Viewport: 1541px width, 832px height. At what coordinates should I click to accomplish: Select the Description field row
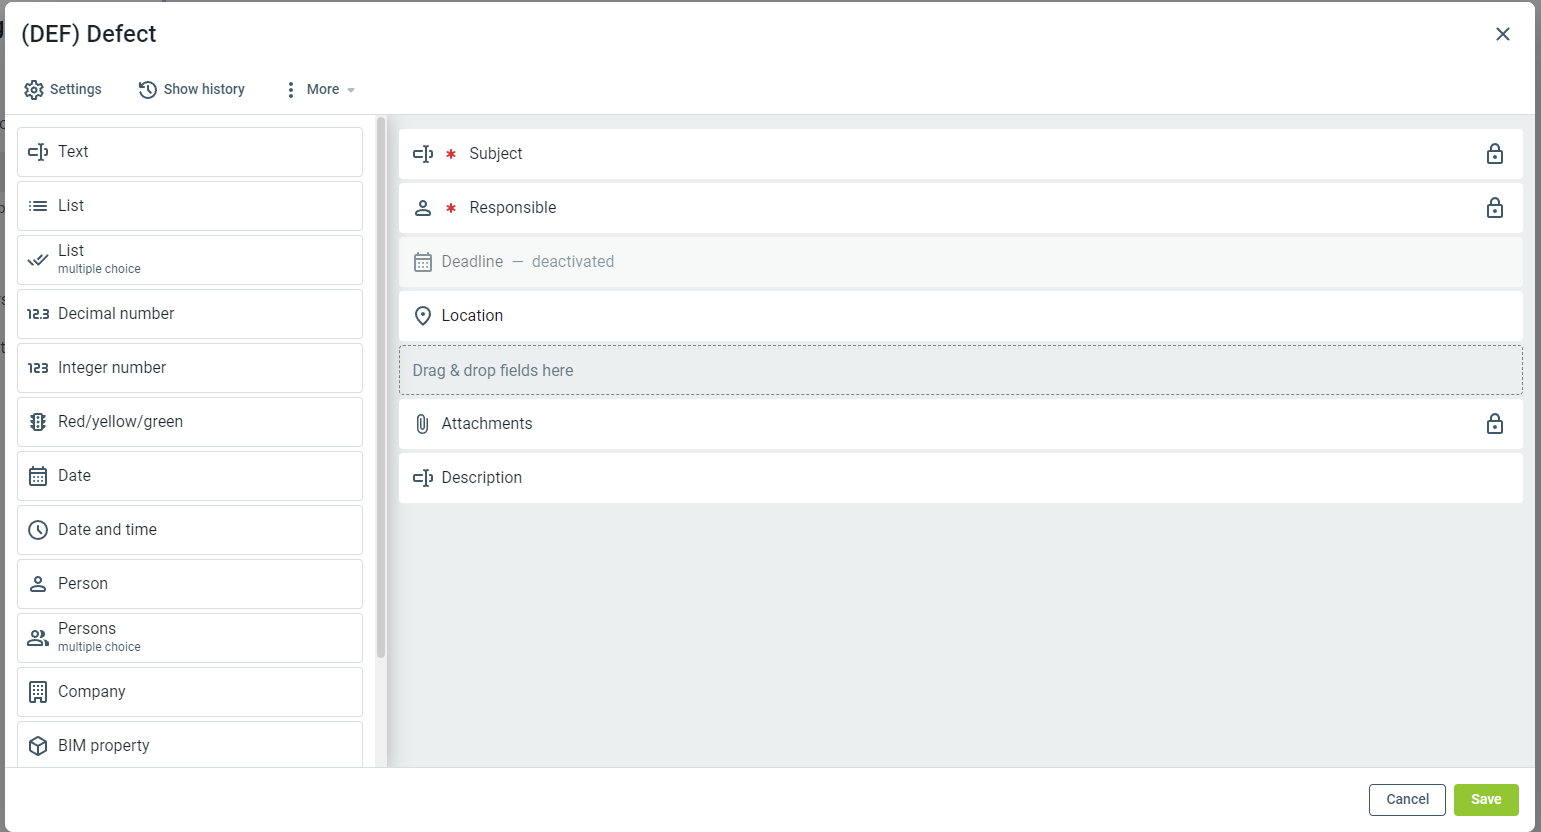960,478
